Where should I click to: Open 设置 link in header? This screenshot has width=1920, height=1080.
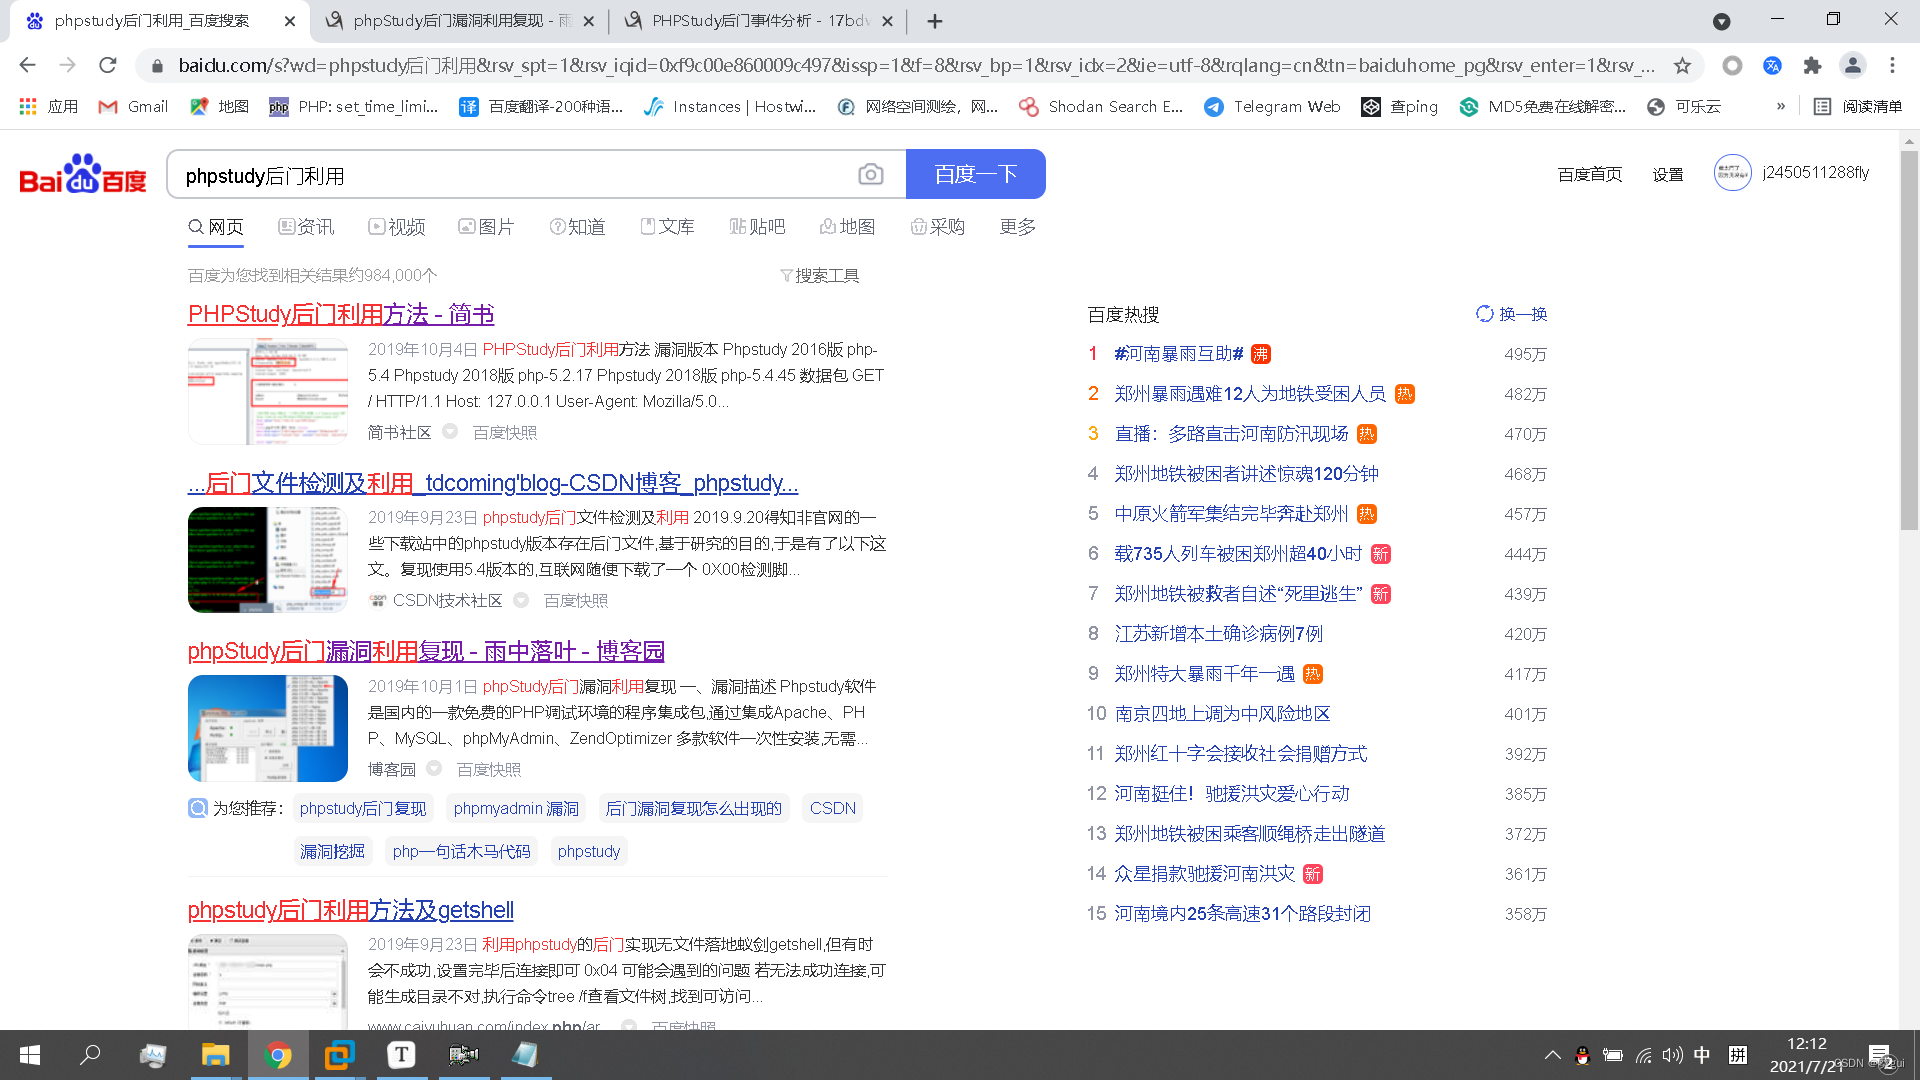click(1667, 174)
